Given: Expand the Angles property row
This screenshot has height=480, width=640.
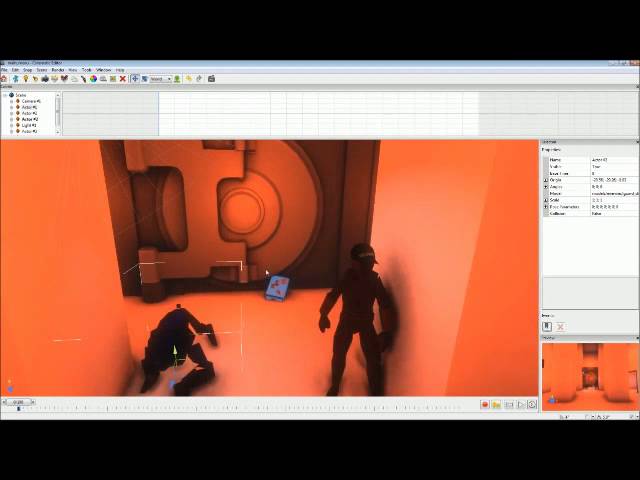Looking at the screenshot, I should coord(546,187).
